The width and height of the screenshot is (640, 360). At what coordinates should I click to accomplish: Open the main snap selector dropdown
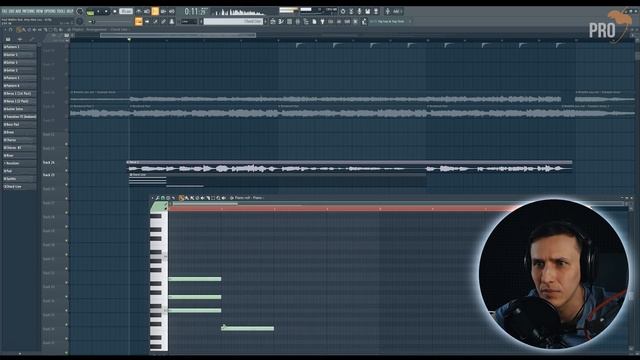(189, 21)
